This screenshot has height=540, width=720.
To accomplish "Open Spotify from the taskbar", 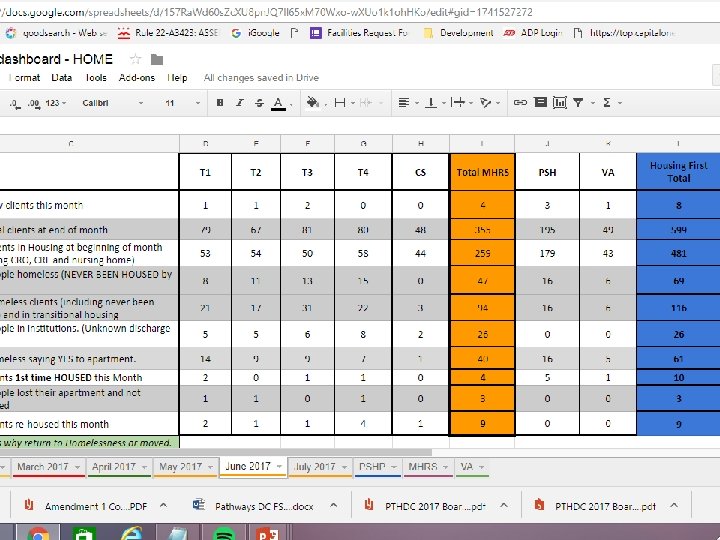I will tap(224, 534).
